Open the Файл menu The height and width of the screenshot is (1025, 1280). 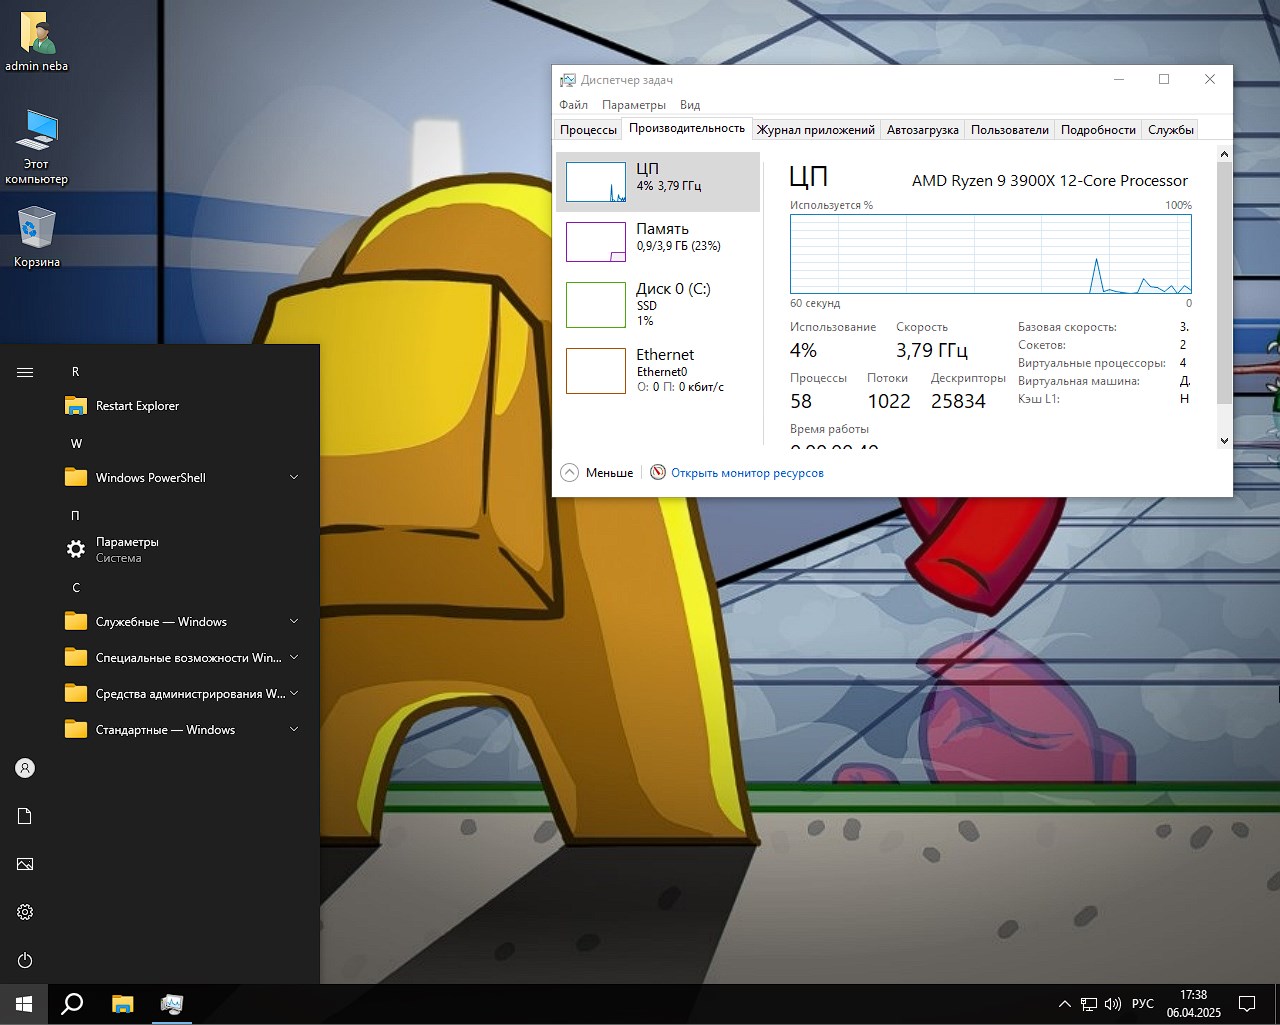pyautogui.click(x=574, y=105)
